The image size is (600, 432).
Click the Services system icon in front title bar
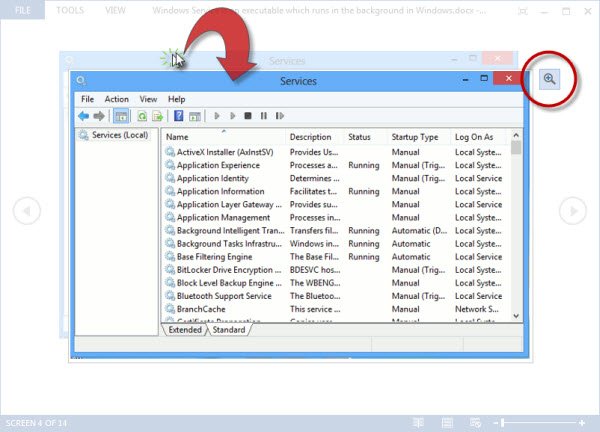click(x=81, y=80)
